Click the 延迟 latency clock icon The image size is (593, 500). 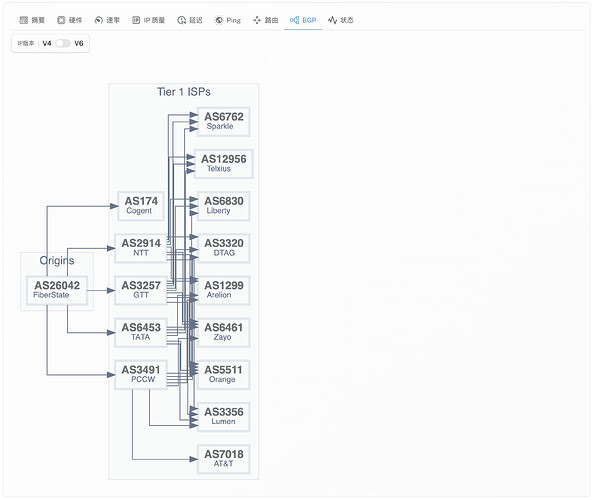coord(182,20)
